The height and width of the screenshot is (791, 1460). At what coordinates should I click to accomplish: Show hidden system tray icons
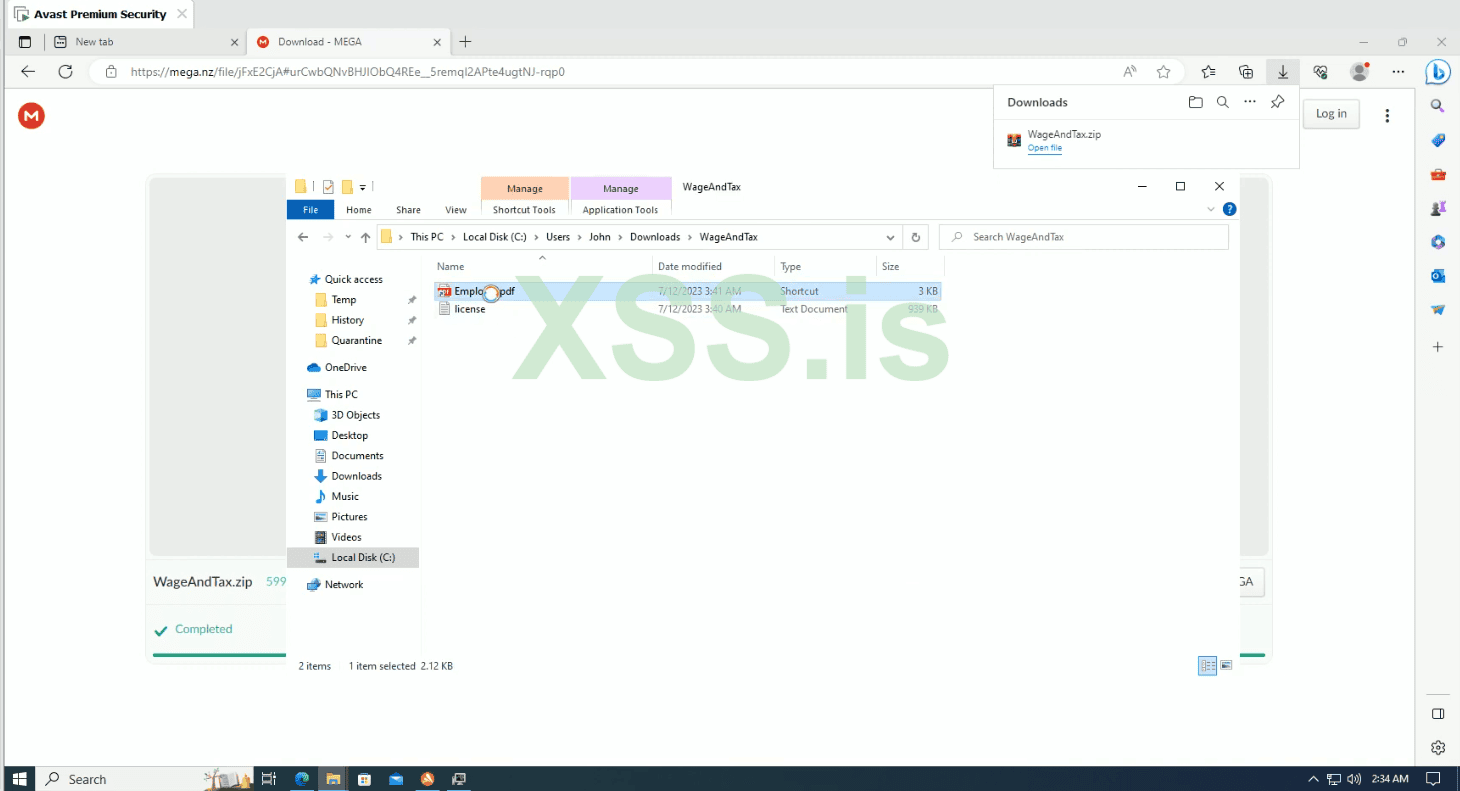point(1313,779)
